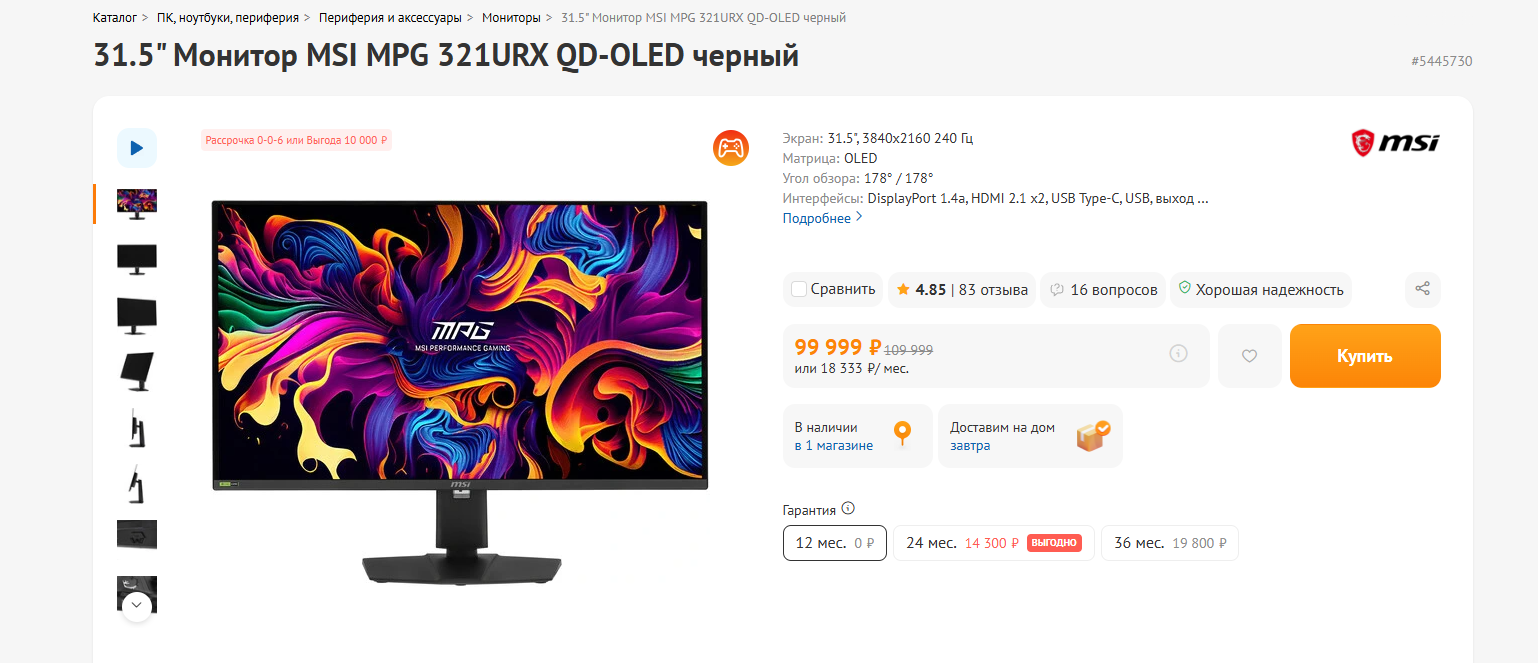Click the map pin store availability icon
The height and width of the screenshot is (663, 1538).
(x=902, y=434)
